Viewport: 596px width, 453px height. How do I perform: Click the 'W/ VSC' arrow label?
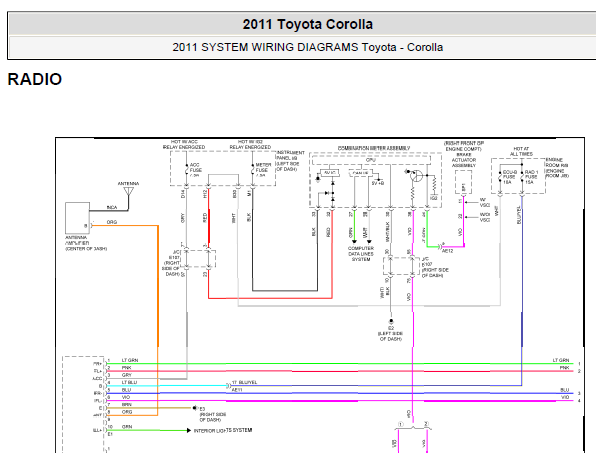484,202
